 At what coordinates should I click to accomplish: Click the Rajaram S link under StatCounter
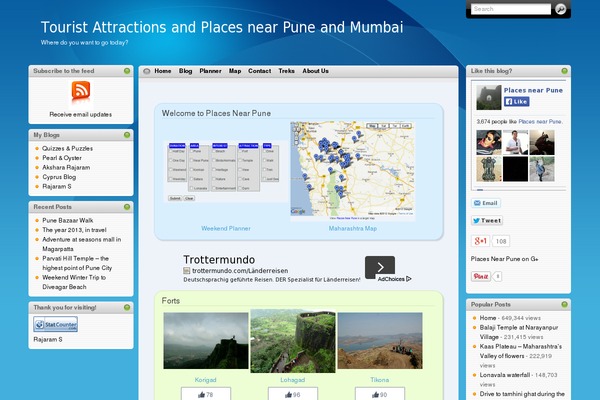click(x=48, y=339)
